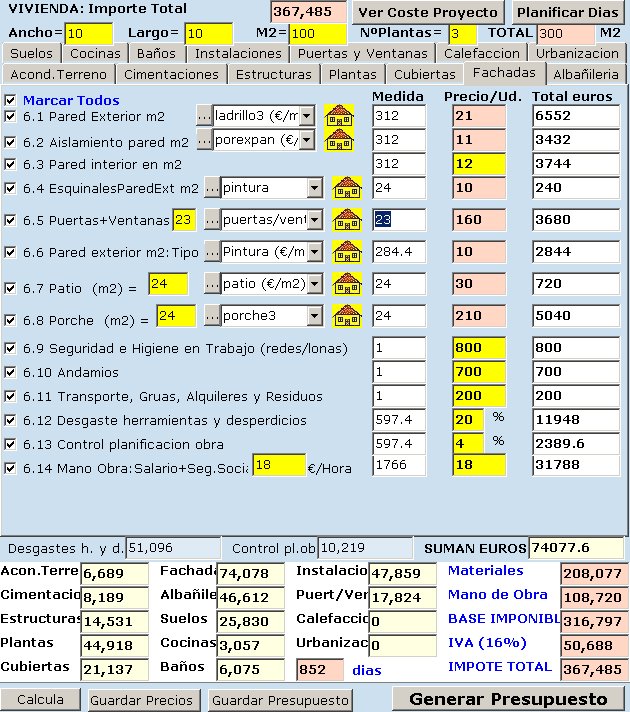630x712 pixels.
Task: Open the ... browse button for 6.8 Porche
Action: 212,316
